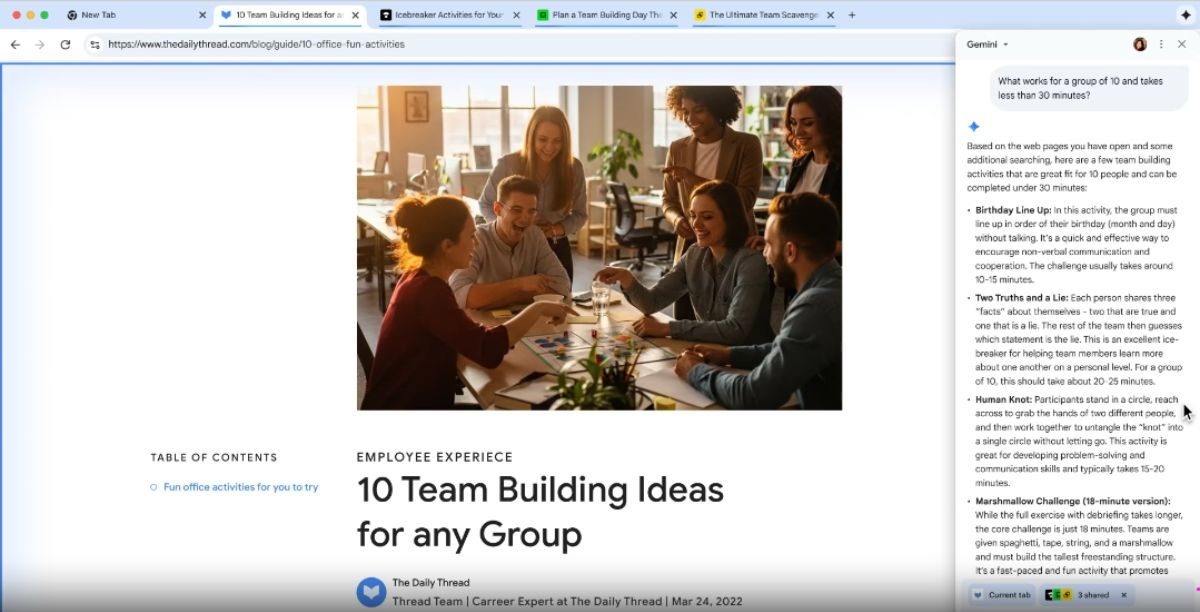Reload the current page
This screenshot has height=612, width=1200.
tap(66, 45)
